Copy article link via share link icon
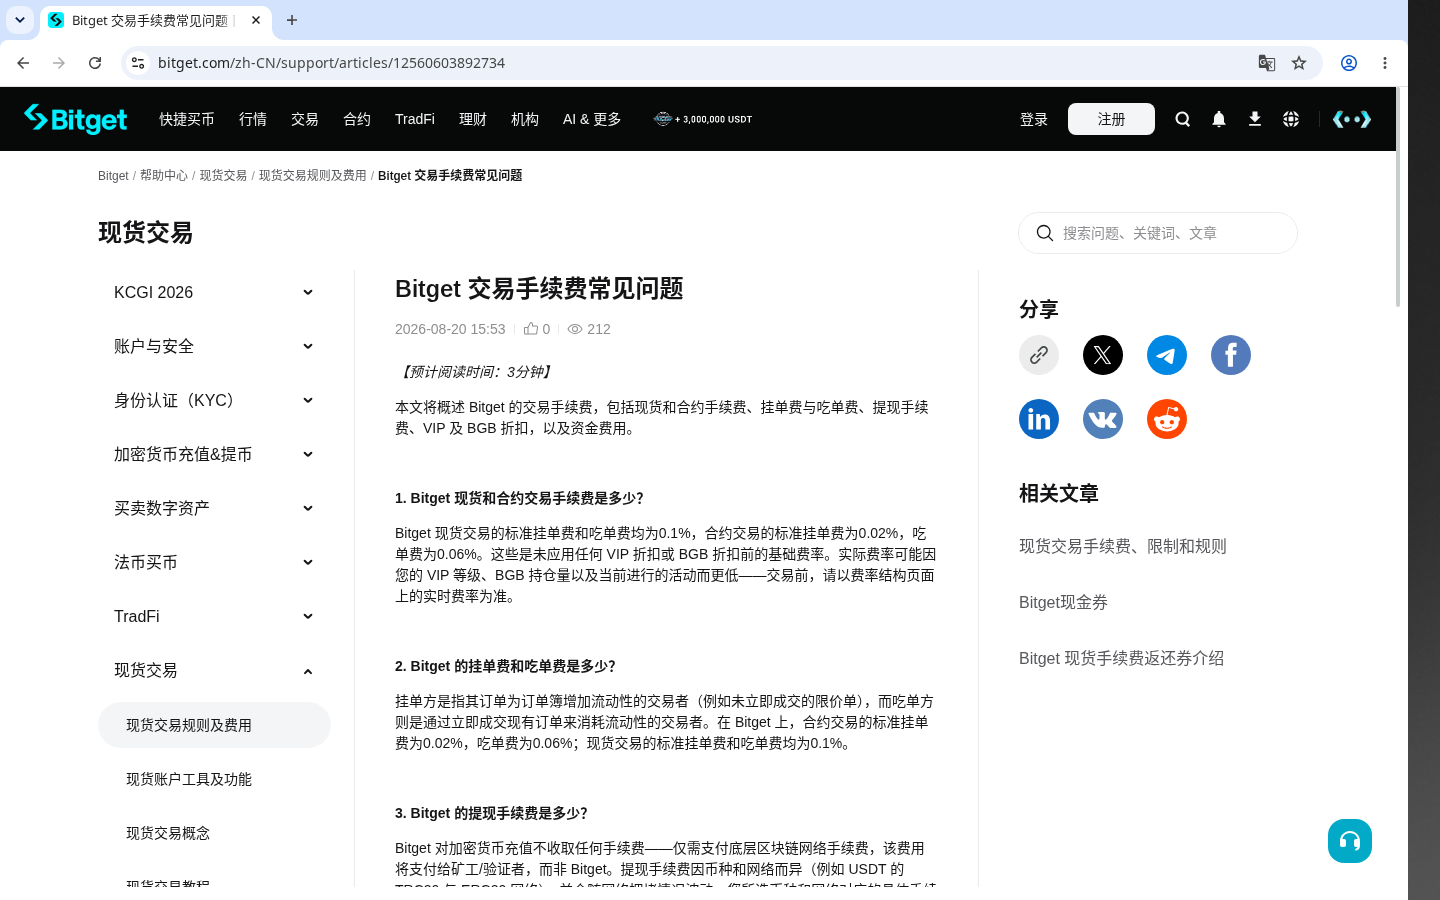 [1039, 355]
